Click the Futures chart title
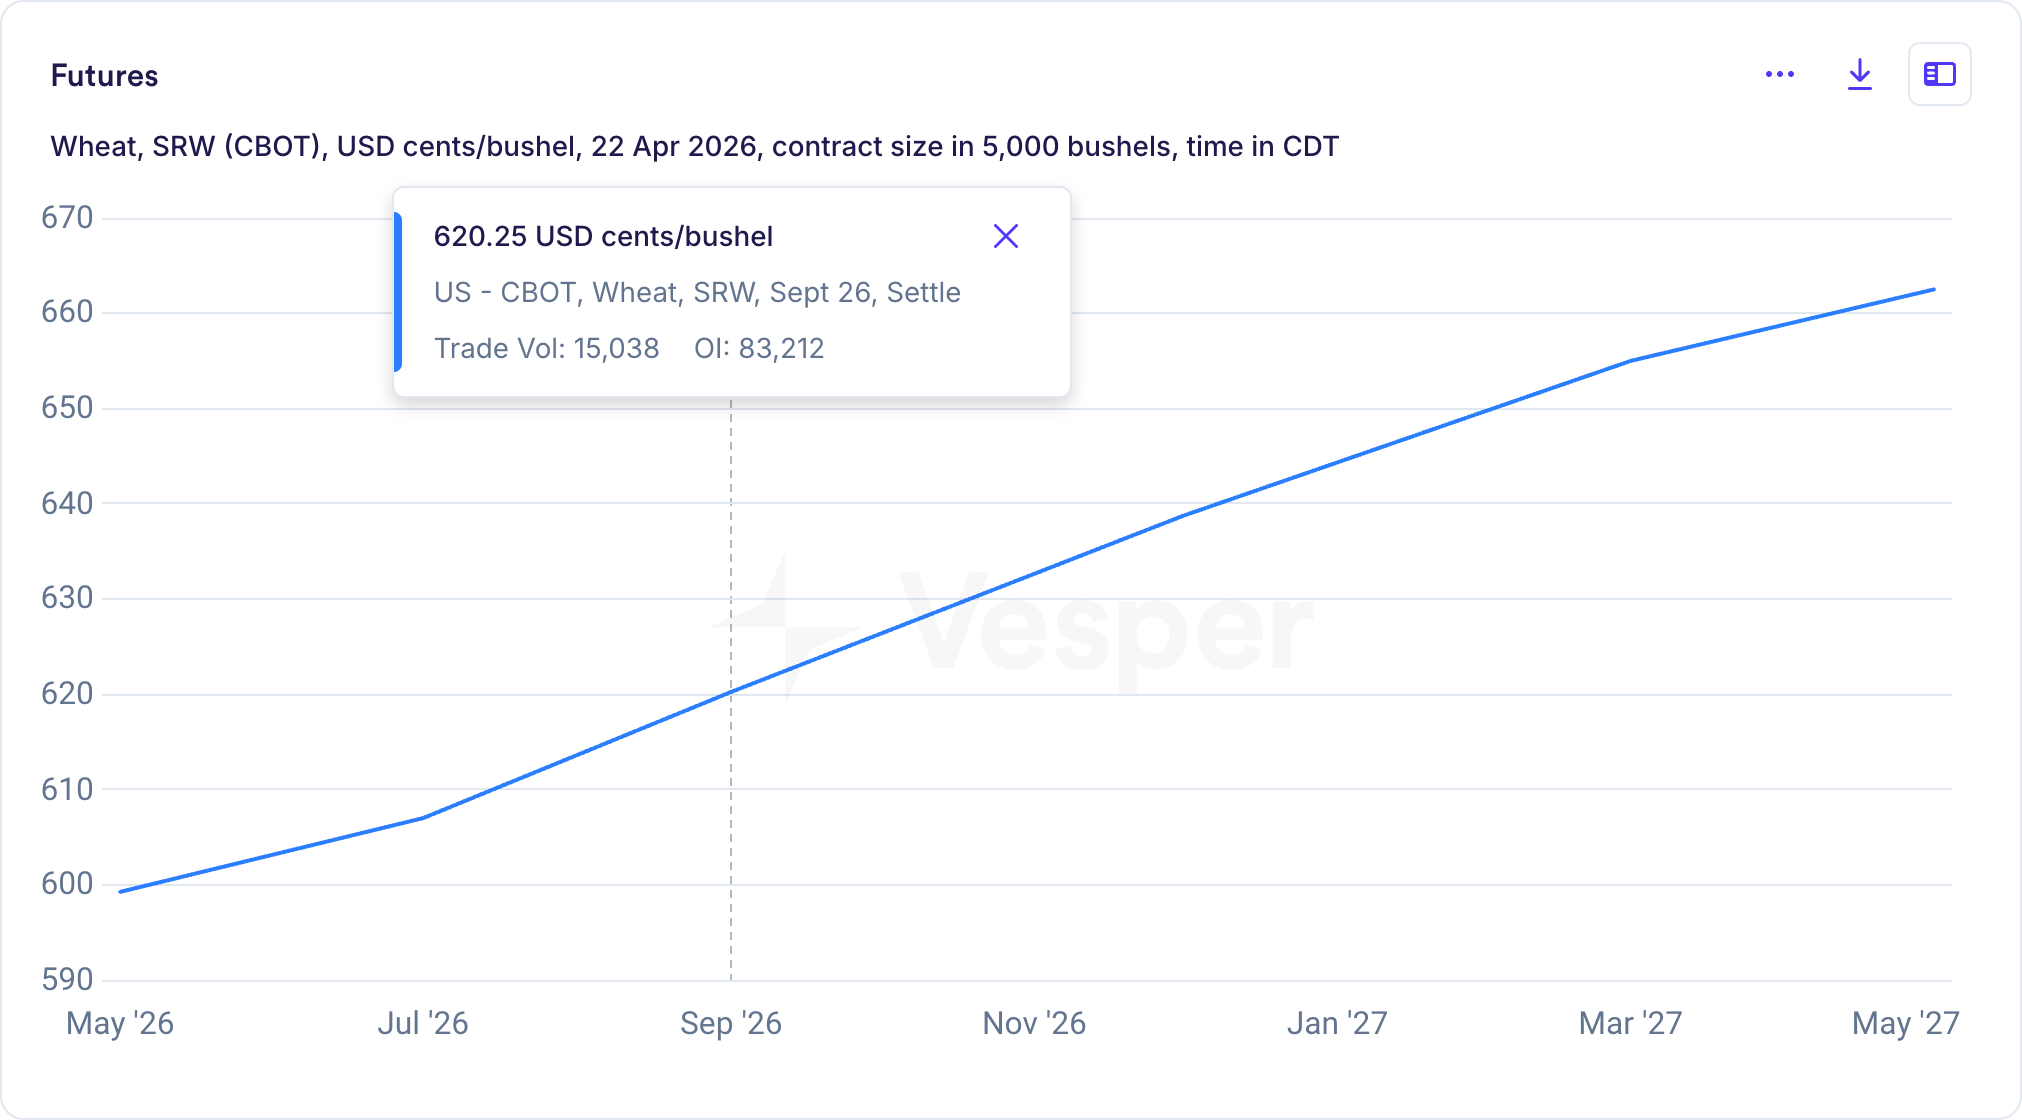 pyautogui.click(x=104, y=76)
